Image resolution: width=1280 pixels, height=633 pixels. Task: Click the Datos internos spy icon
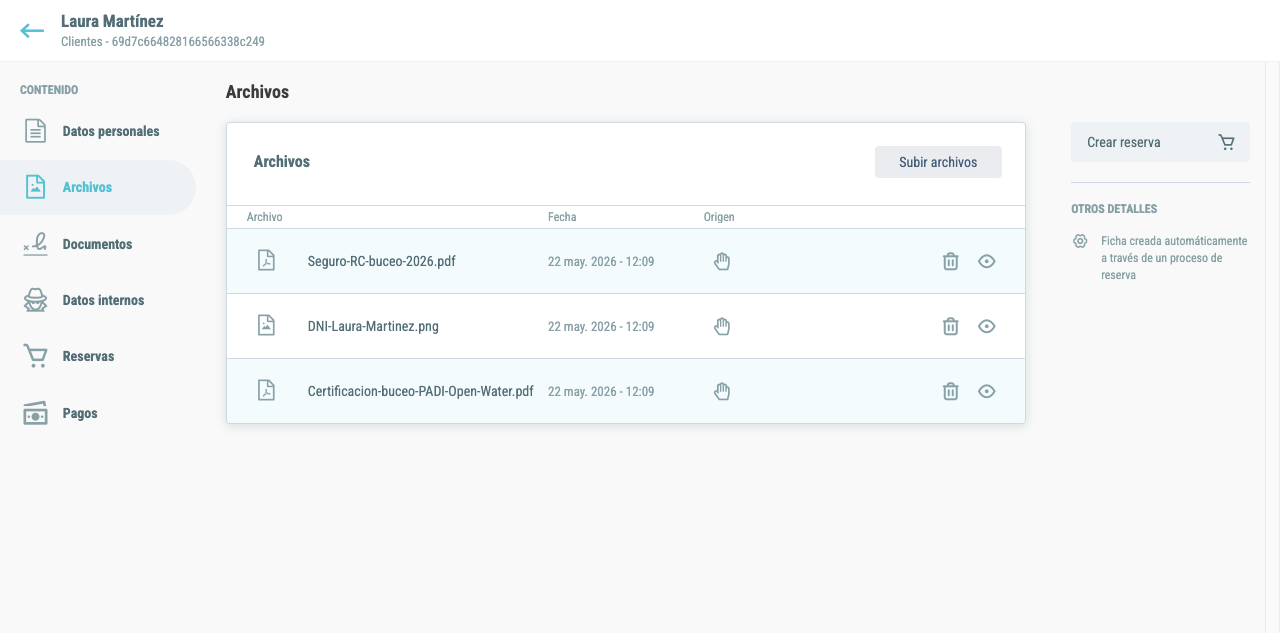(x=35, y=300)
